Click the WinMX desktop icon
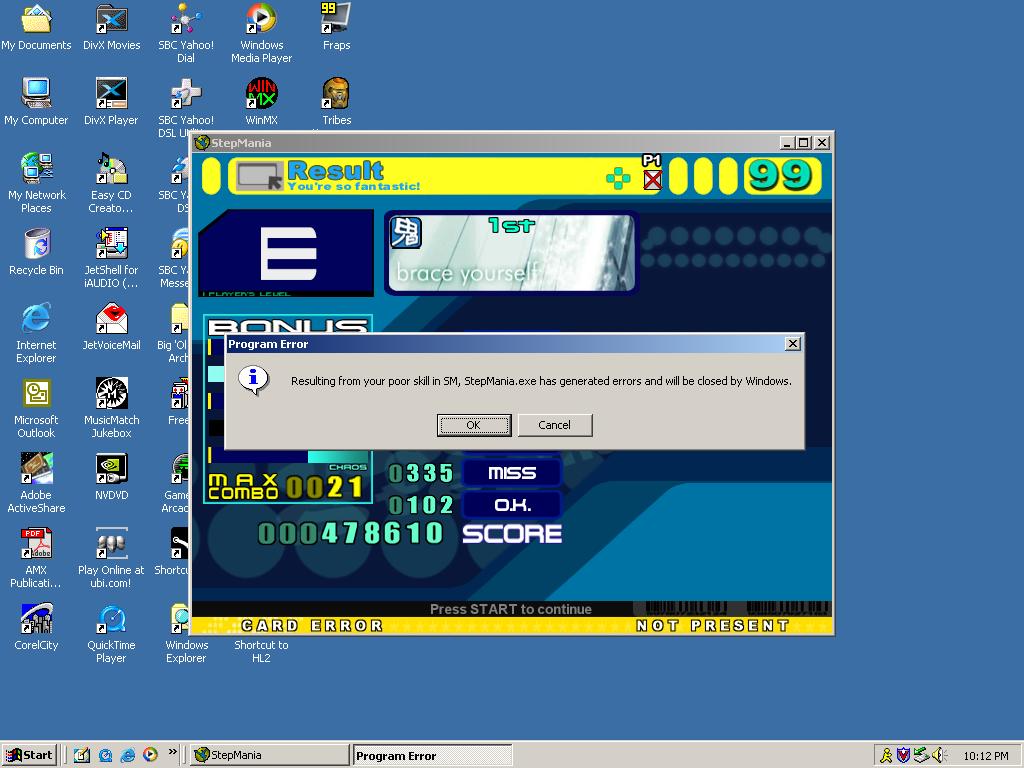The image size is (1024, 768). pyautogui.click(x=261, y=102)
